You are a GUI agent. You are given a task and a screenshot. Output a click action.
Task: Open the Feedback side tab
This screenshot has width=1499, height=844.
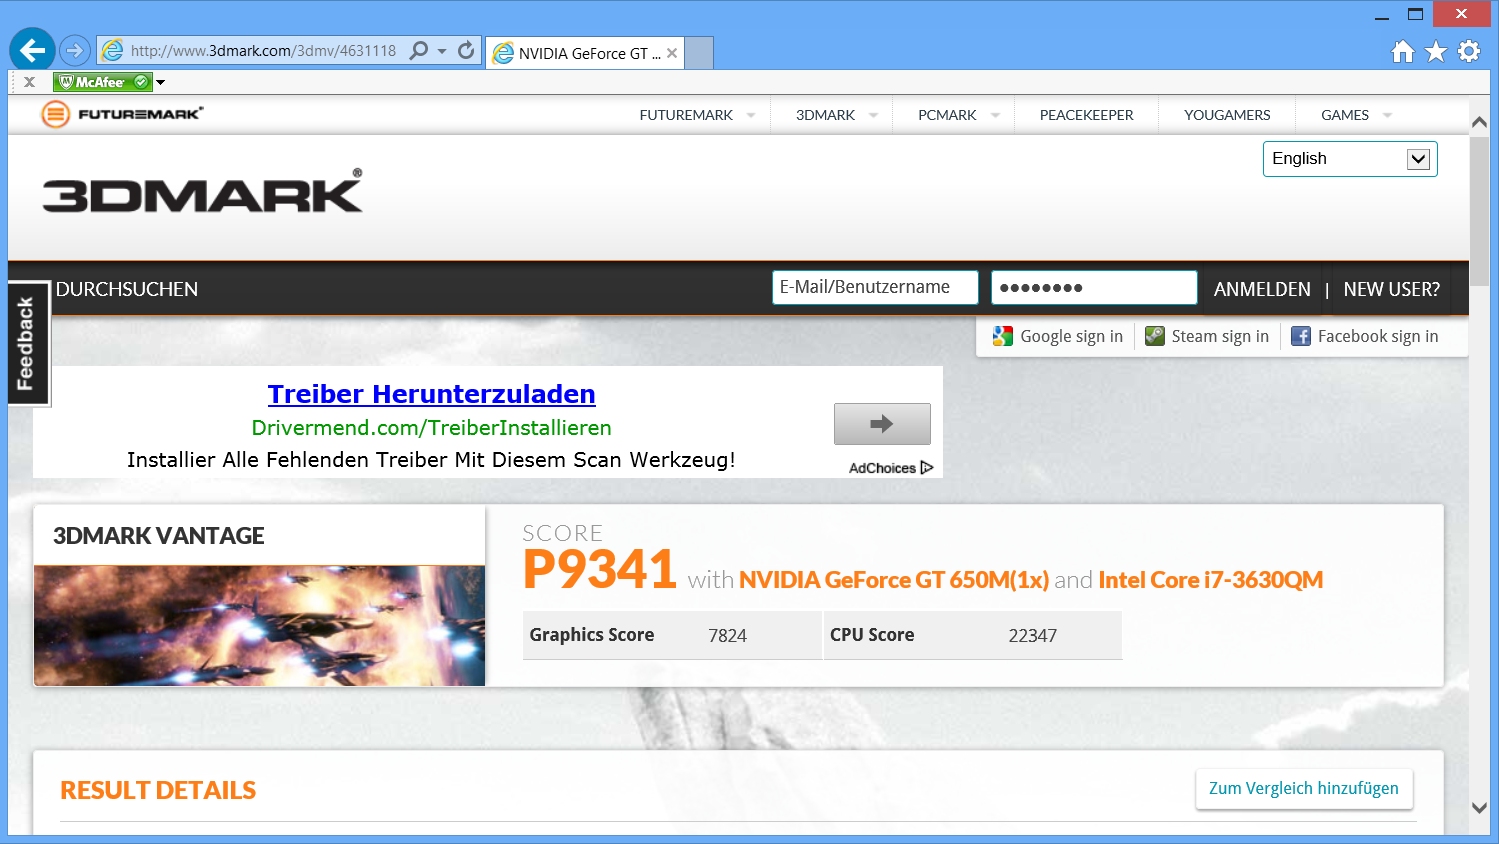pyautogui.click(x=27, y=343)
